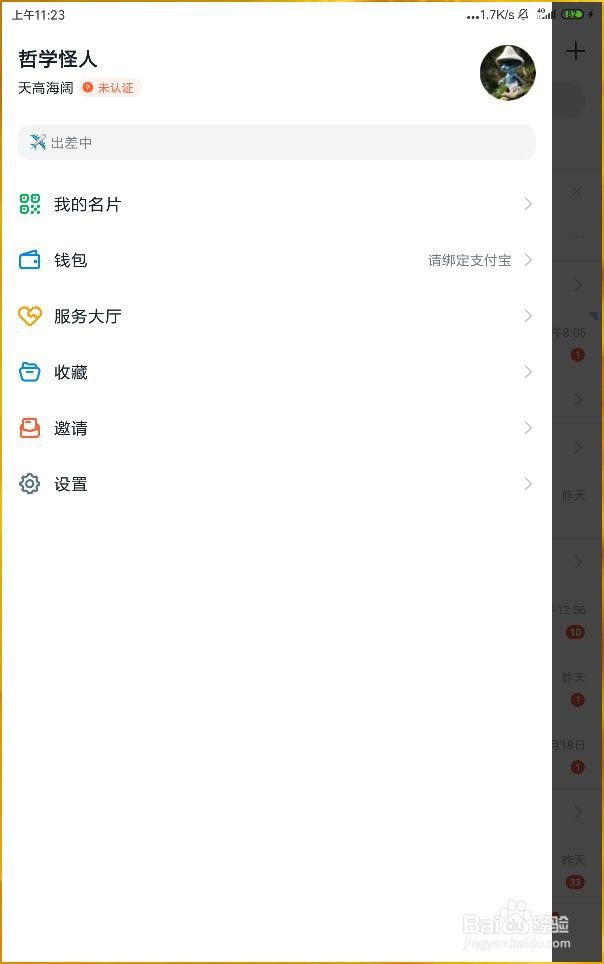Viewport: 604px width, 964px height.
Task: Tap the 未认证 verification badge
Action: click(x=111, y=88)
